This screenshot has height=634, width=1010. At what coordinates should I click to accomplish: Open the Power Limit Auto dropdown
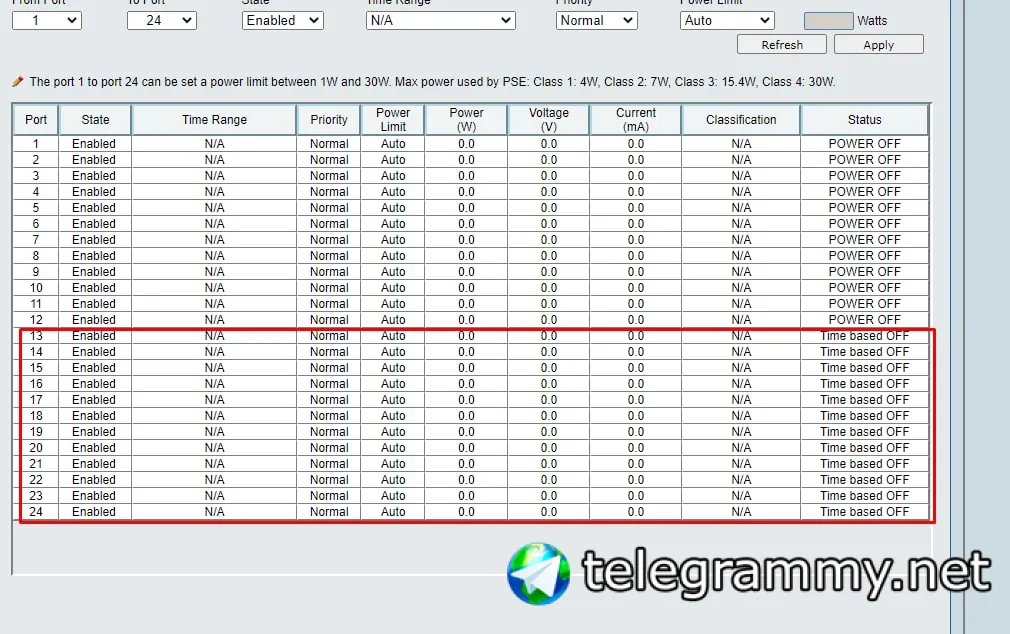(727, 21)
